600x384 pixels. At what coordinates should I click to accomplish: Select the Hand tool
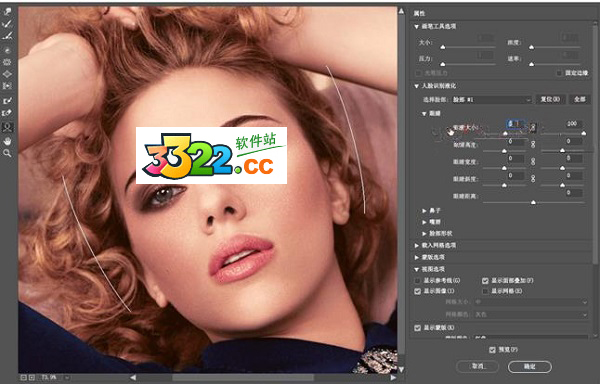[x=7, y=141]
